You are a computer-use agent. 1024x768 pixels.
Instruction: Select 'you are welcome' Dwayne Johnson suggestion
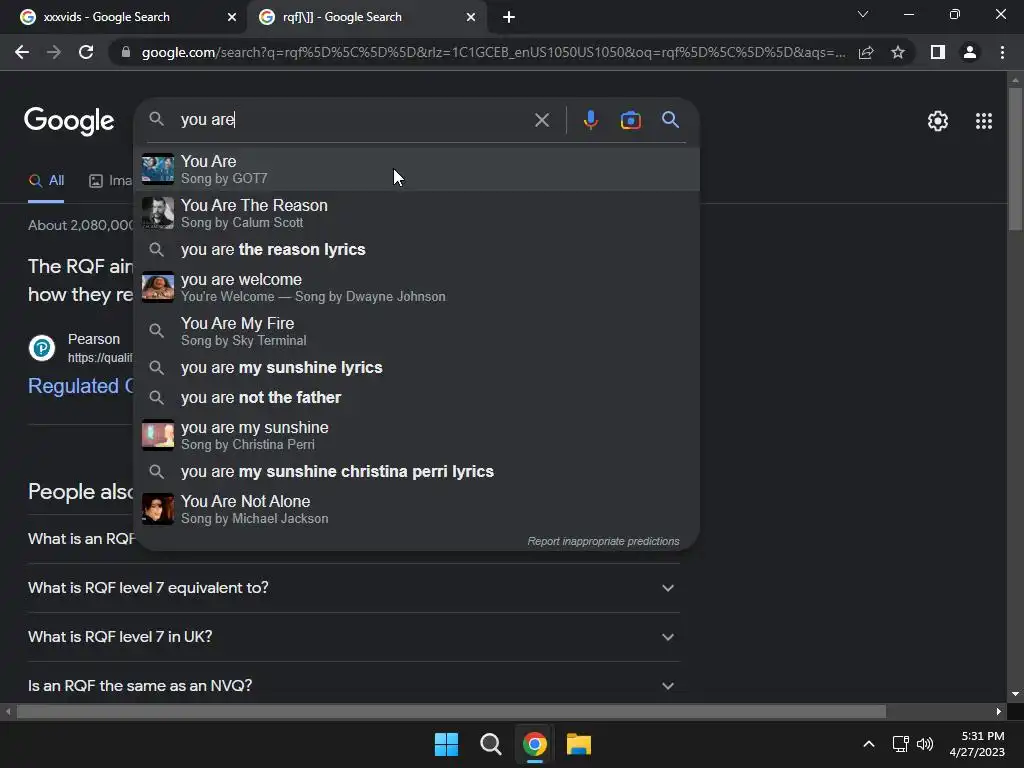click(417, 287)
